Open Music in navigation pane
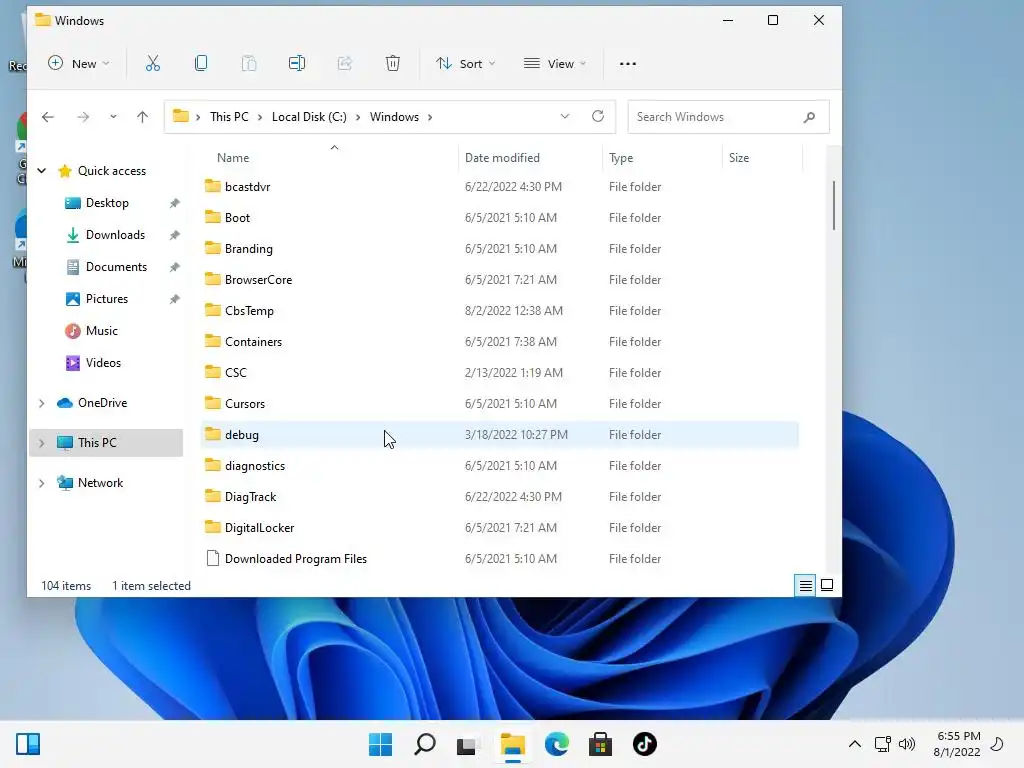The image size is (1024, 768). coord(101,331)
